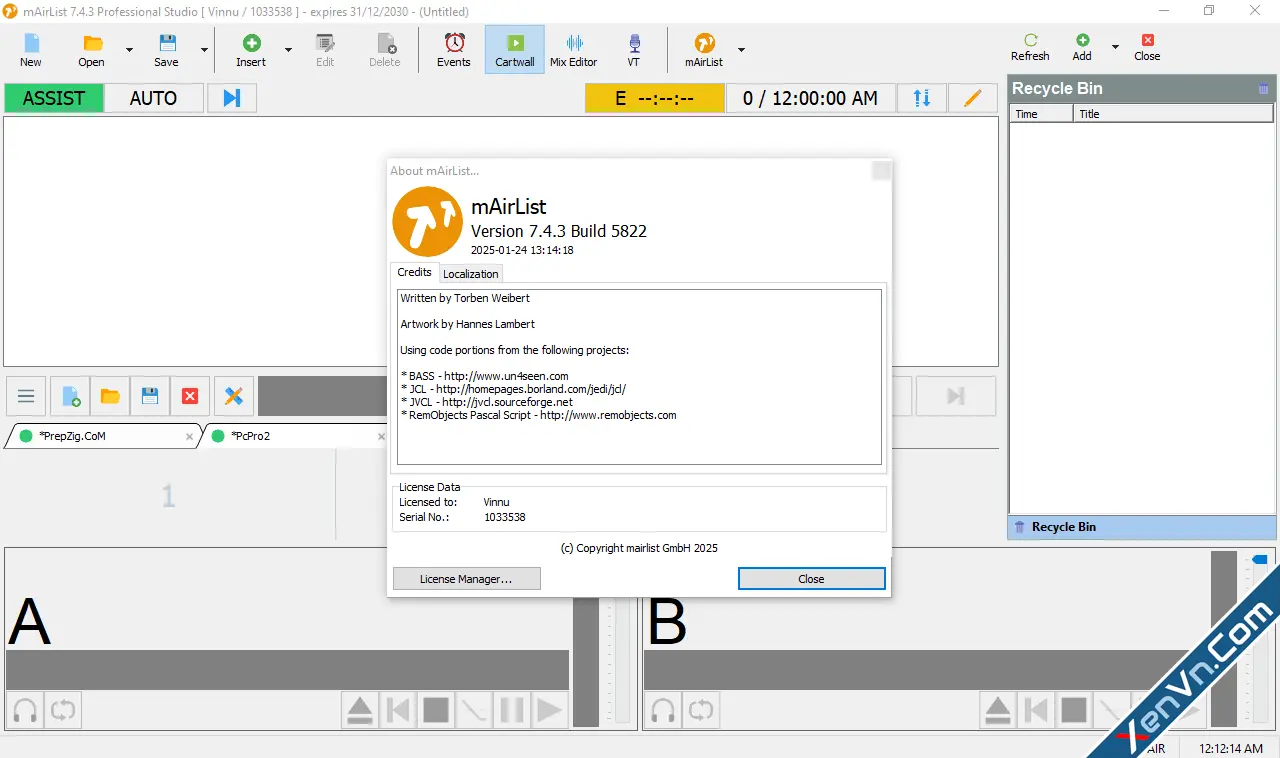Click Player B eject button
The width and height of the screenshot is (1280, 758).
click(x=998, y=711)
